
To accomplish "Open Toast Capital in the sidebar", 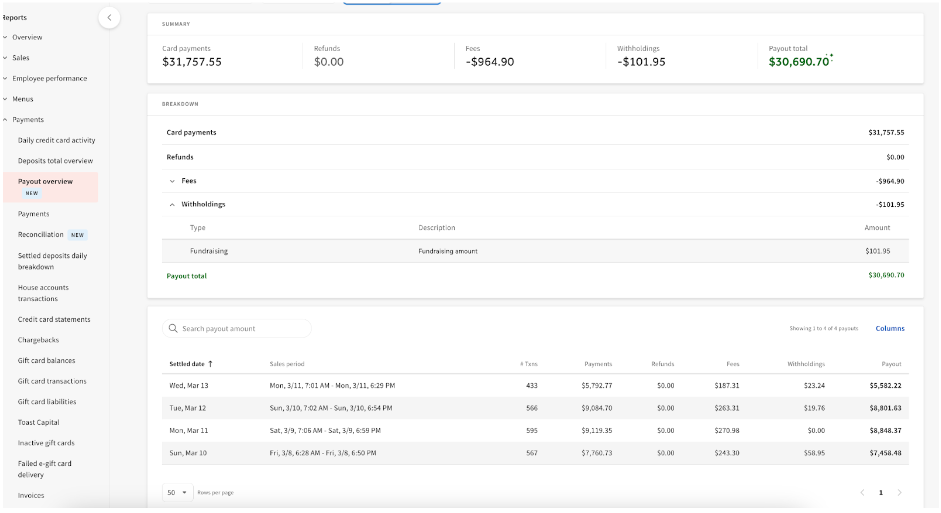I will [38, 422].
